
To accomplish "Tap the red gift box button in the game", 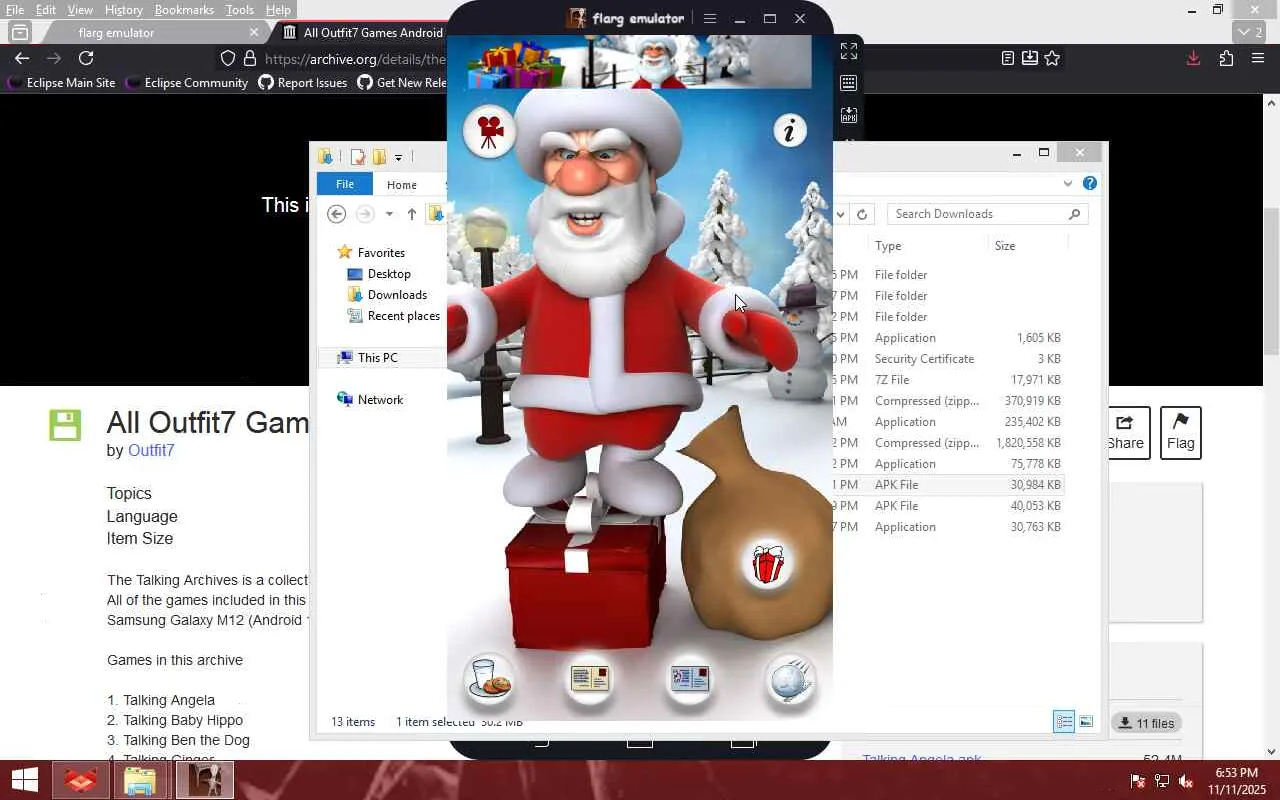I will click(x=768, y=564).
